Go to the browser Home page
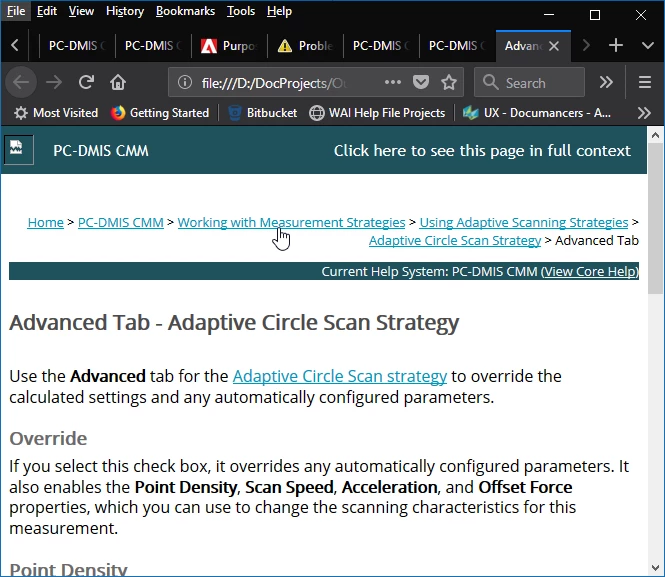This screenshot has height=577, width=665. coord(118,82)
